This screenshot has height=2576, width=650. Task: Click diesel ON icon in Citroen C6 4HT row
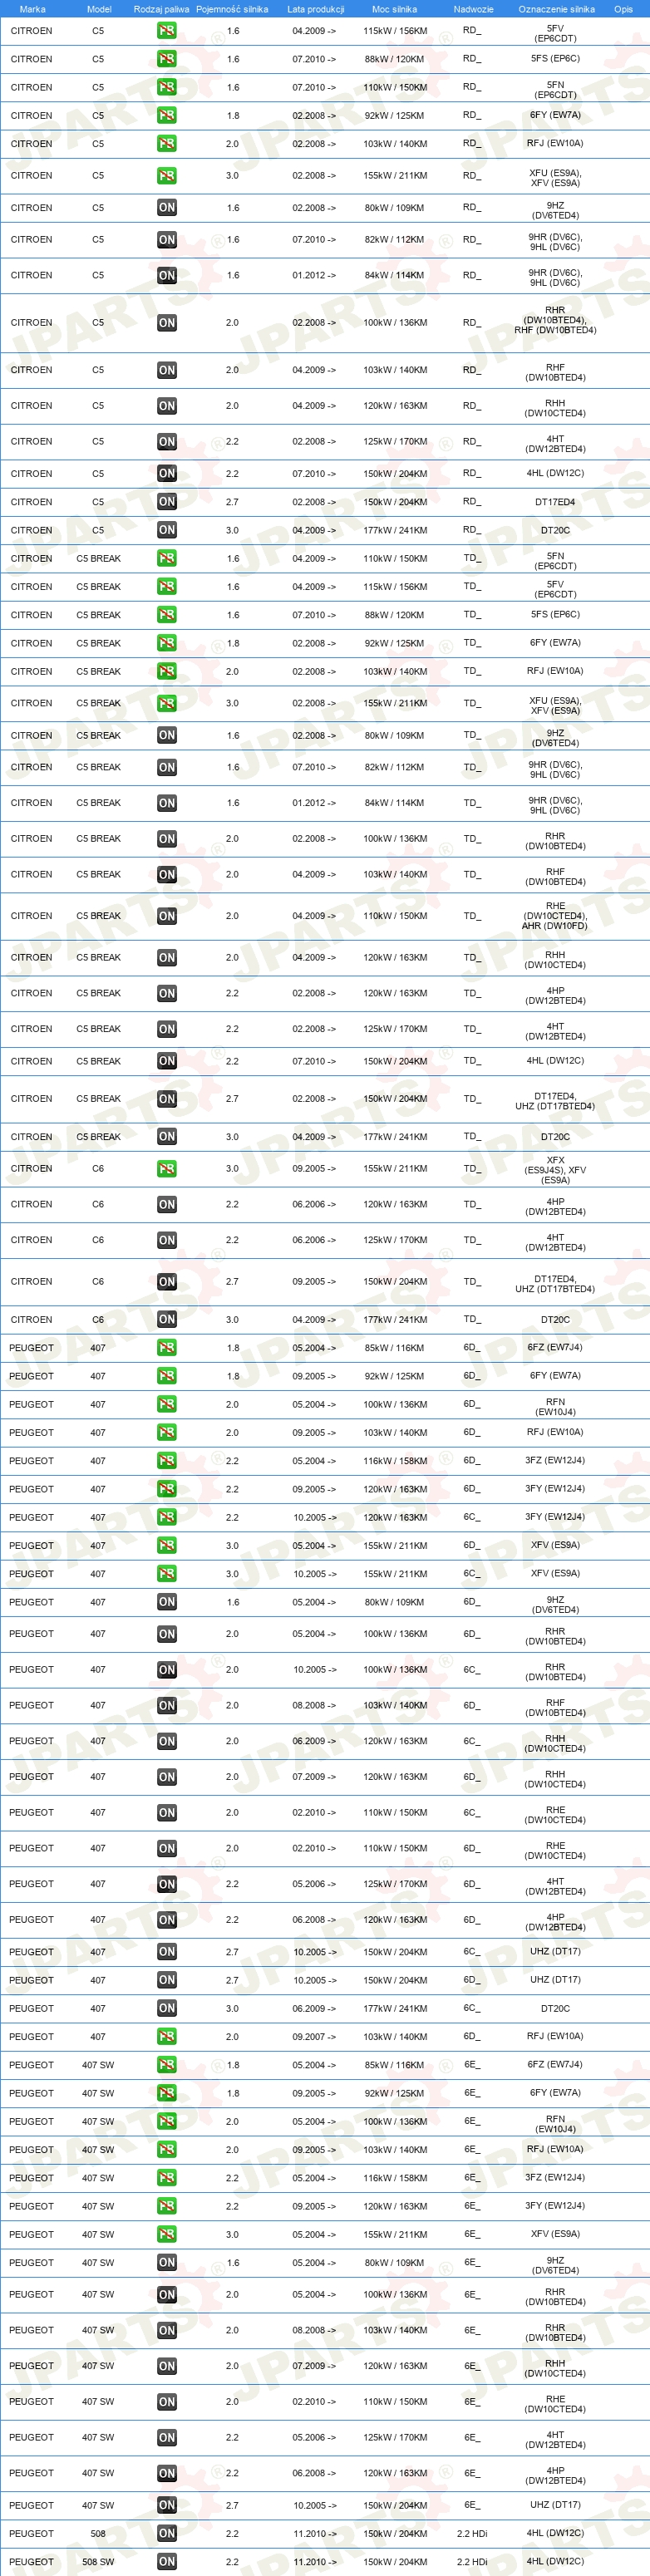167,1240
